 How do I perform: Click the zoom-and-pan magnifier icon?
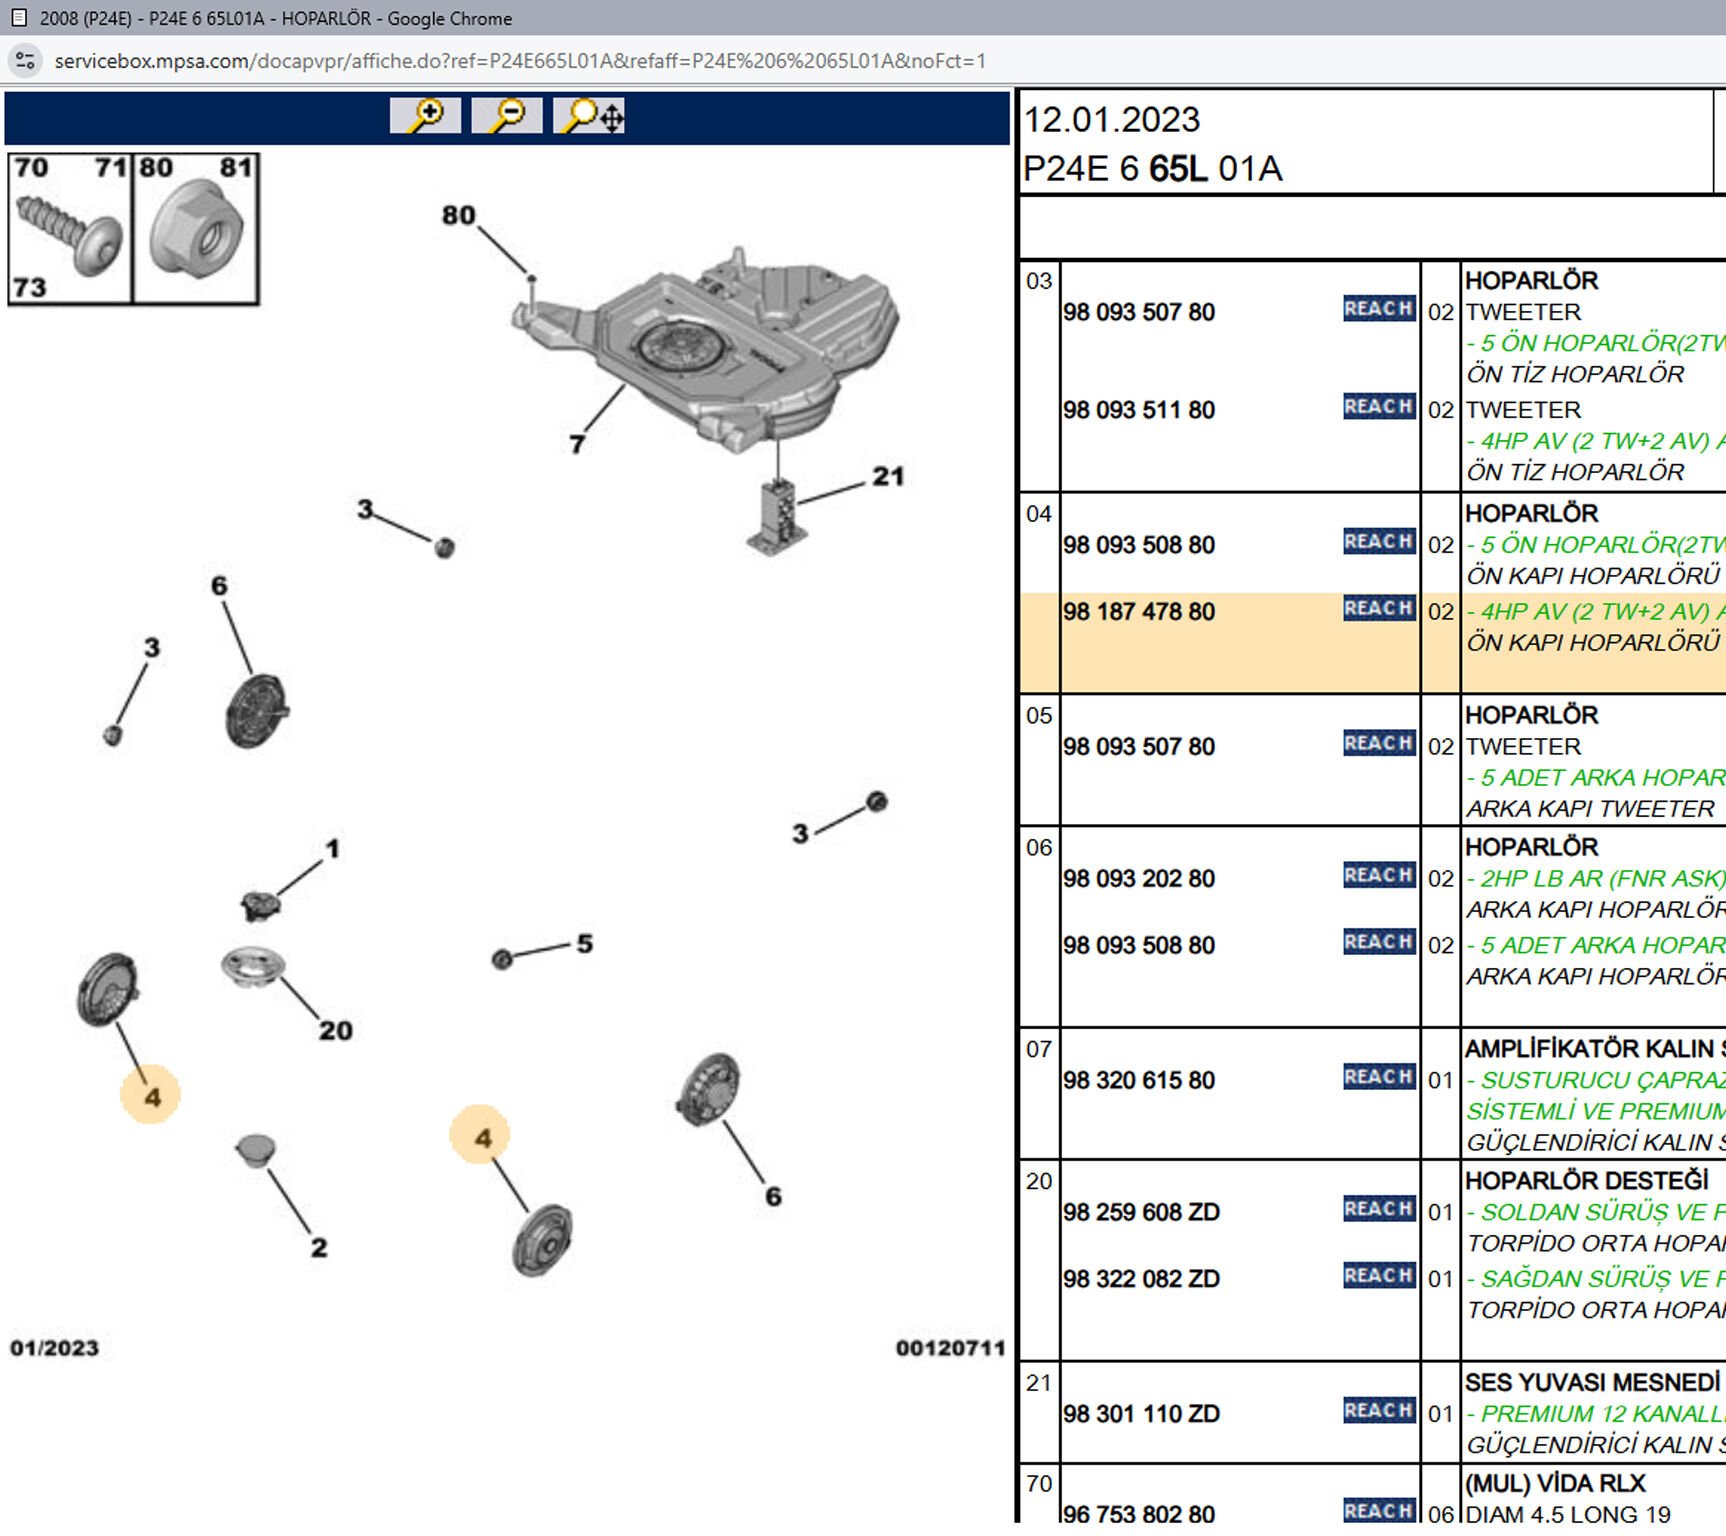click(x=590, y=116)
